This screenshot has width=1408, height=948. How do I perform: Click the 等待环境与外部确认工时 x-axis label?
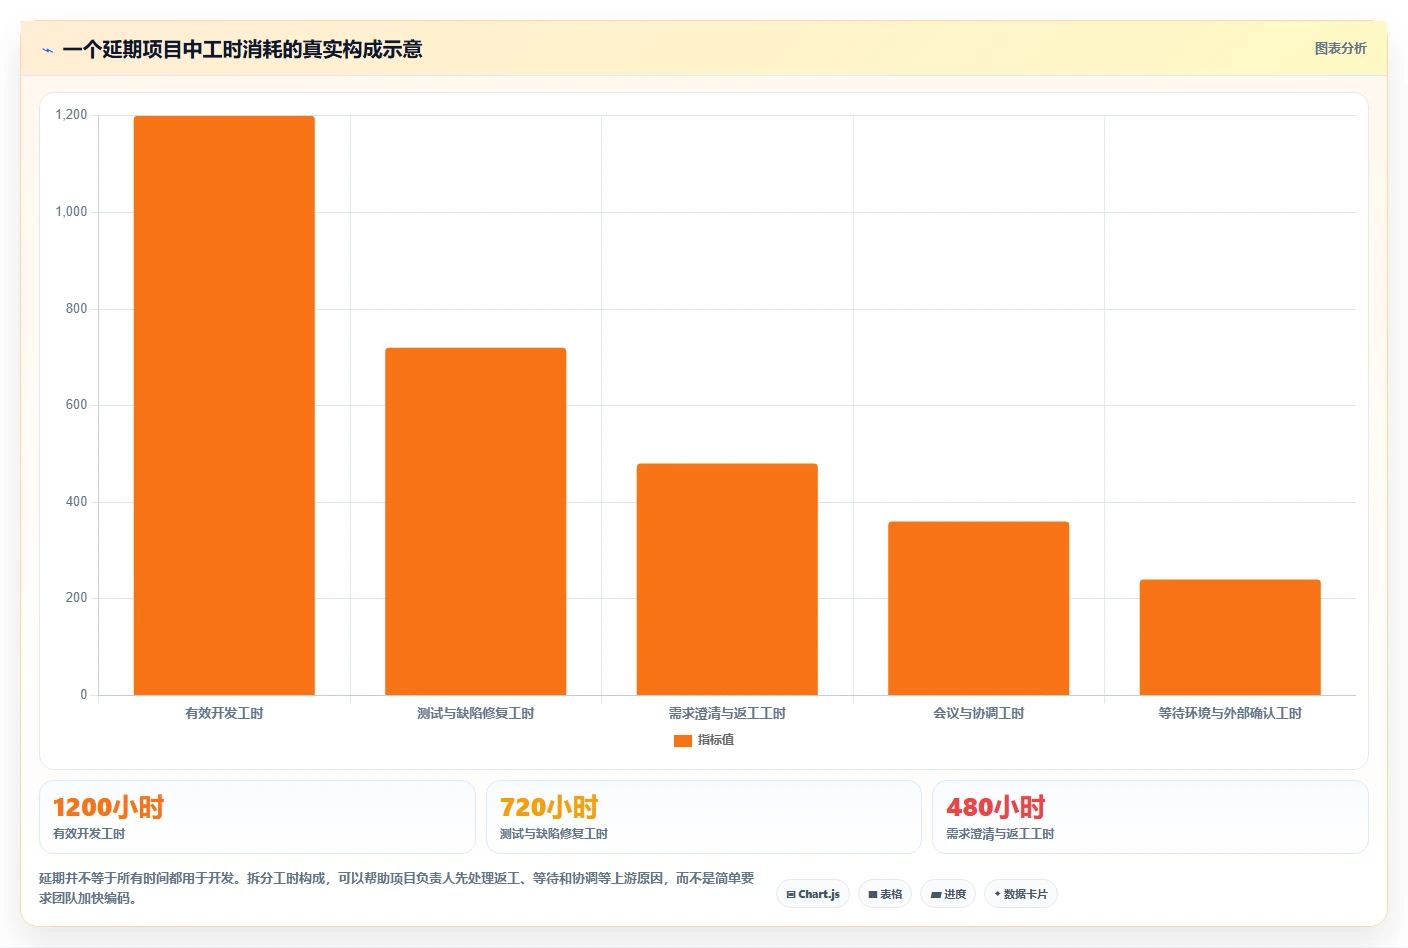(x=1230, y=713)
